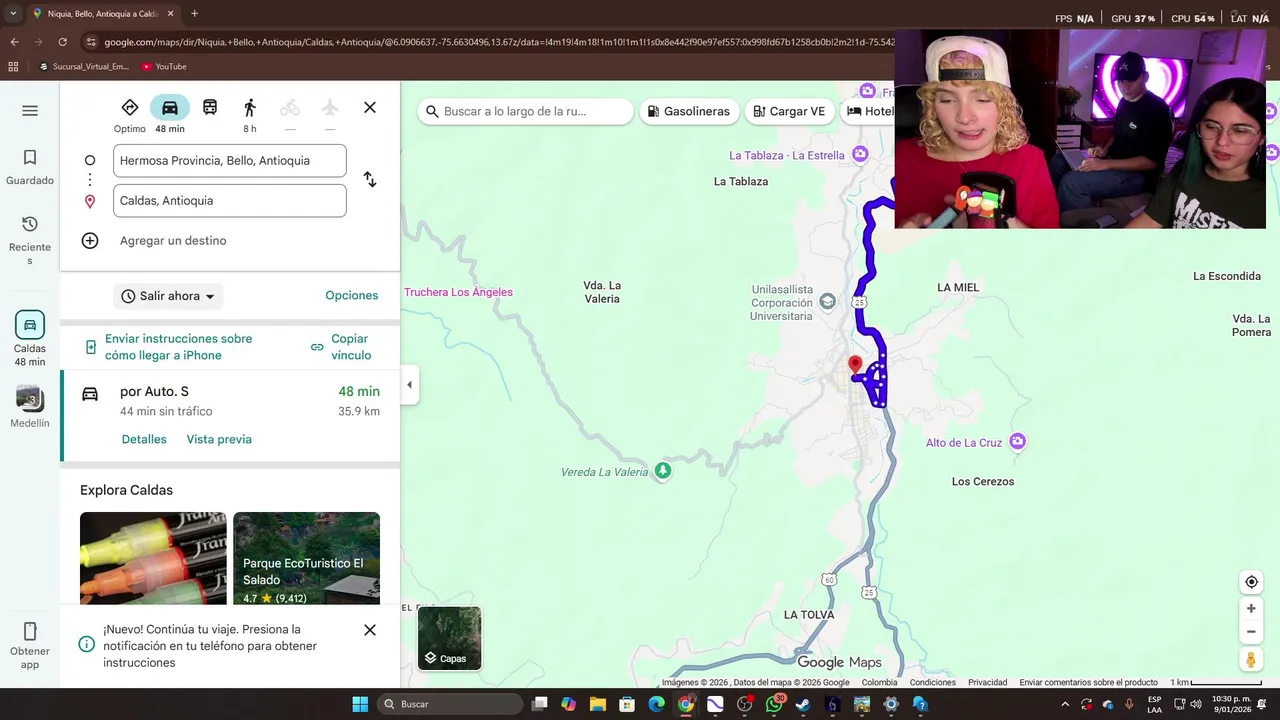Open the Sucursal_Virtual_Em bookmark
This screenshot has width=1280, height=720.
click(83, 67)
